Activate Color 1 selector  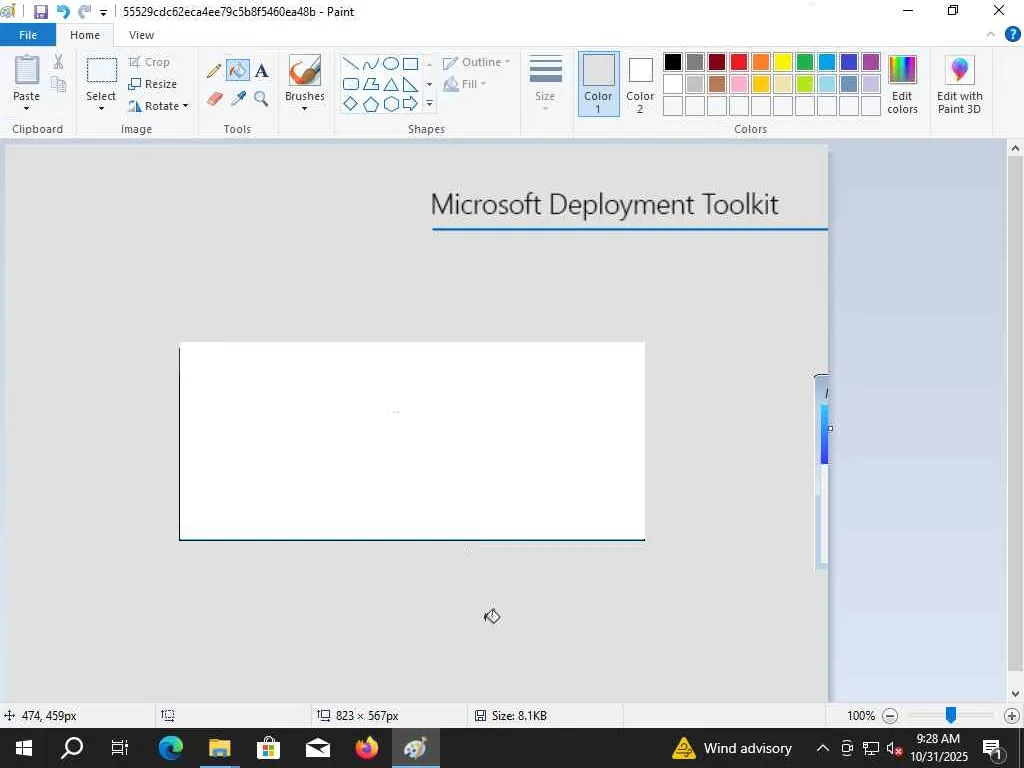coord(598,84)
